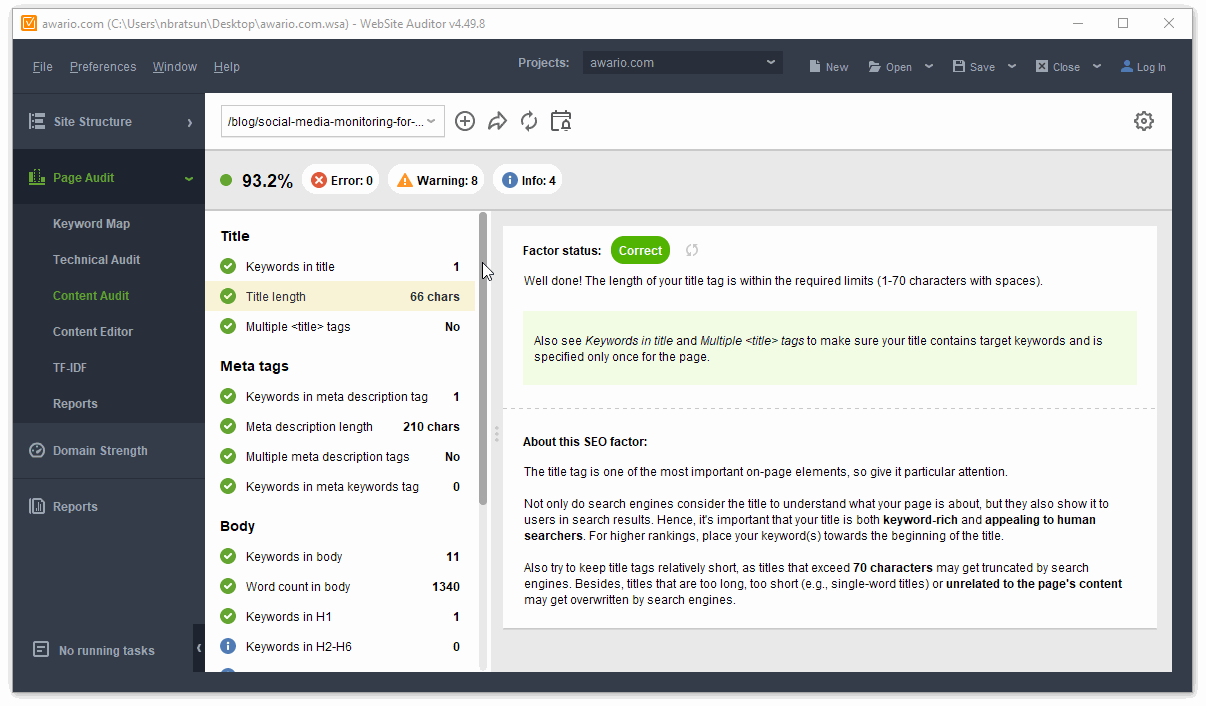1206x706 pixels.
Task: Click the No running tasks label
Action: tap(107, 650)
